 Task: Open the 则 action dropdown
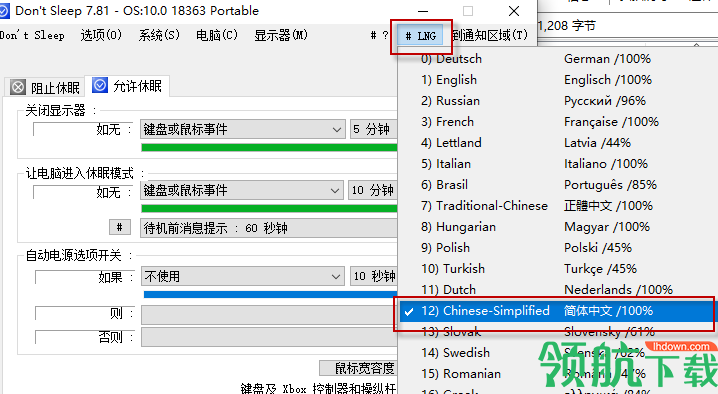point(269,315)
